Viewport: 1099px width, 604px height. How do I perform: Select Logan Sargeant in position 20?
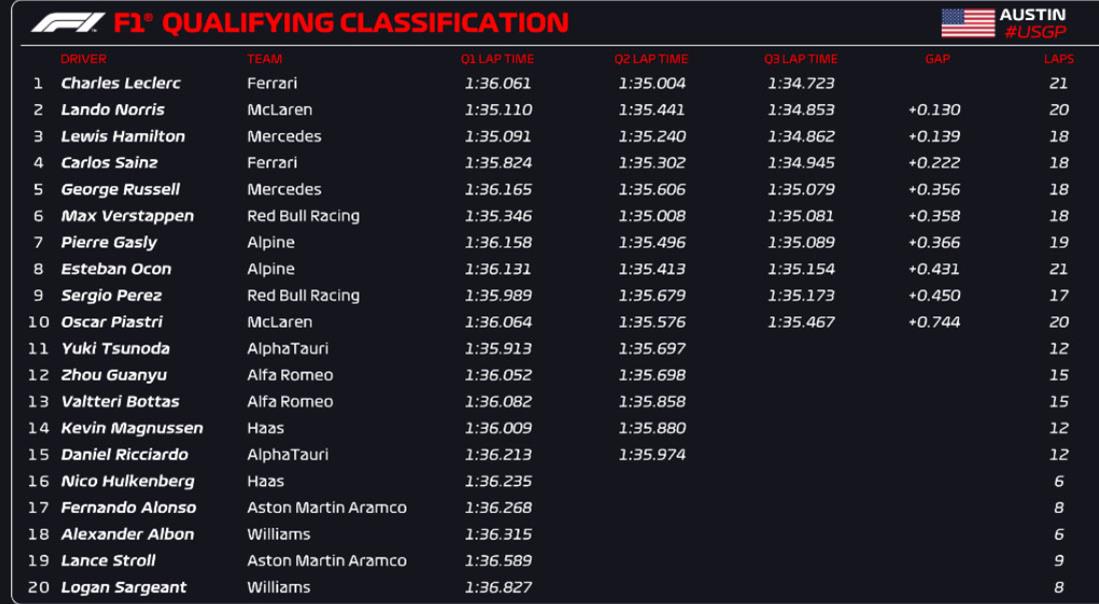coord(123,587)
